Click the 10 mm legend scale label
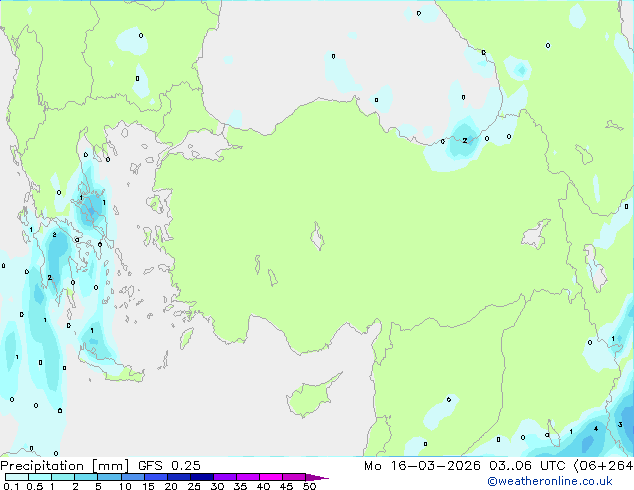 [x=124, y=487]
